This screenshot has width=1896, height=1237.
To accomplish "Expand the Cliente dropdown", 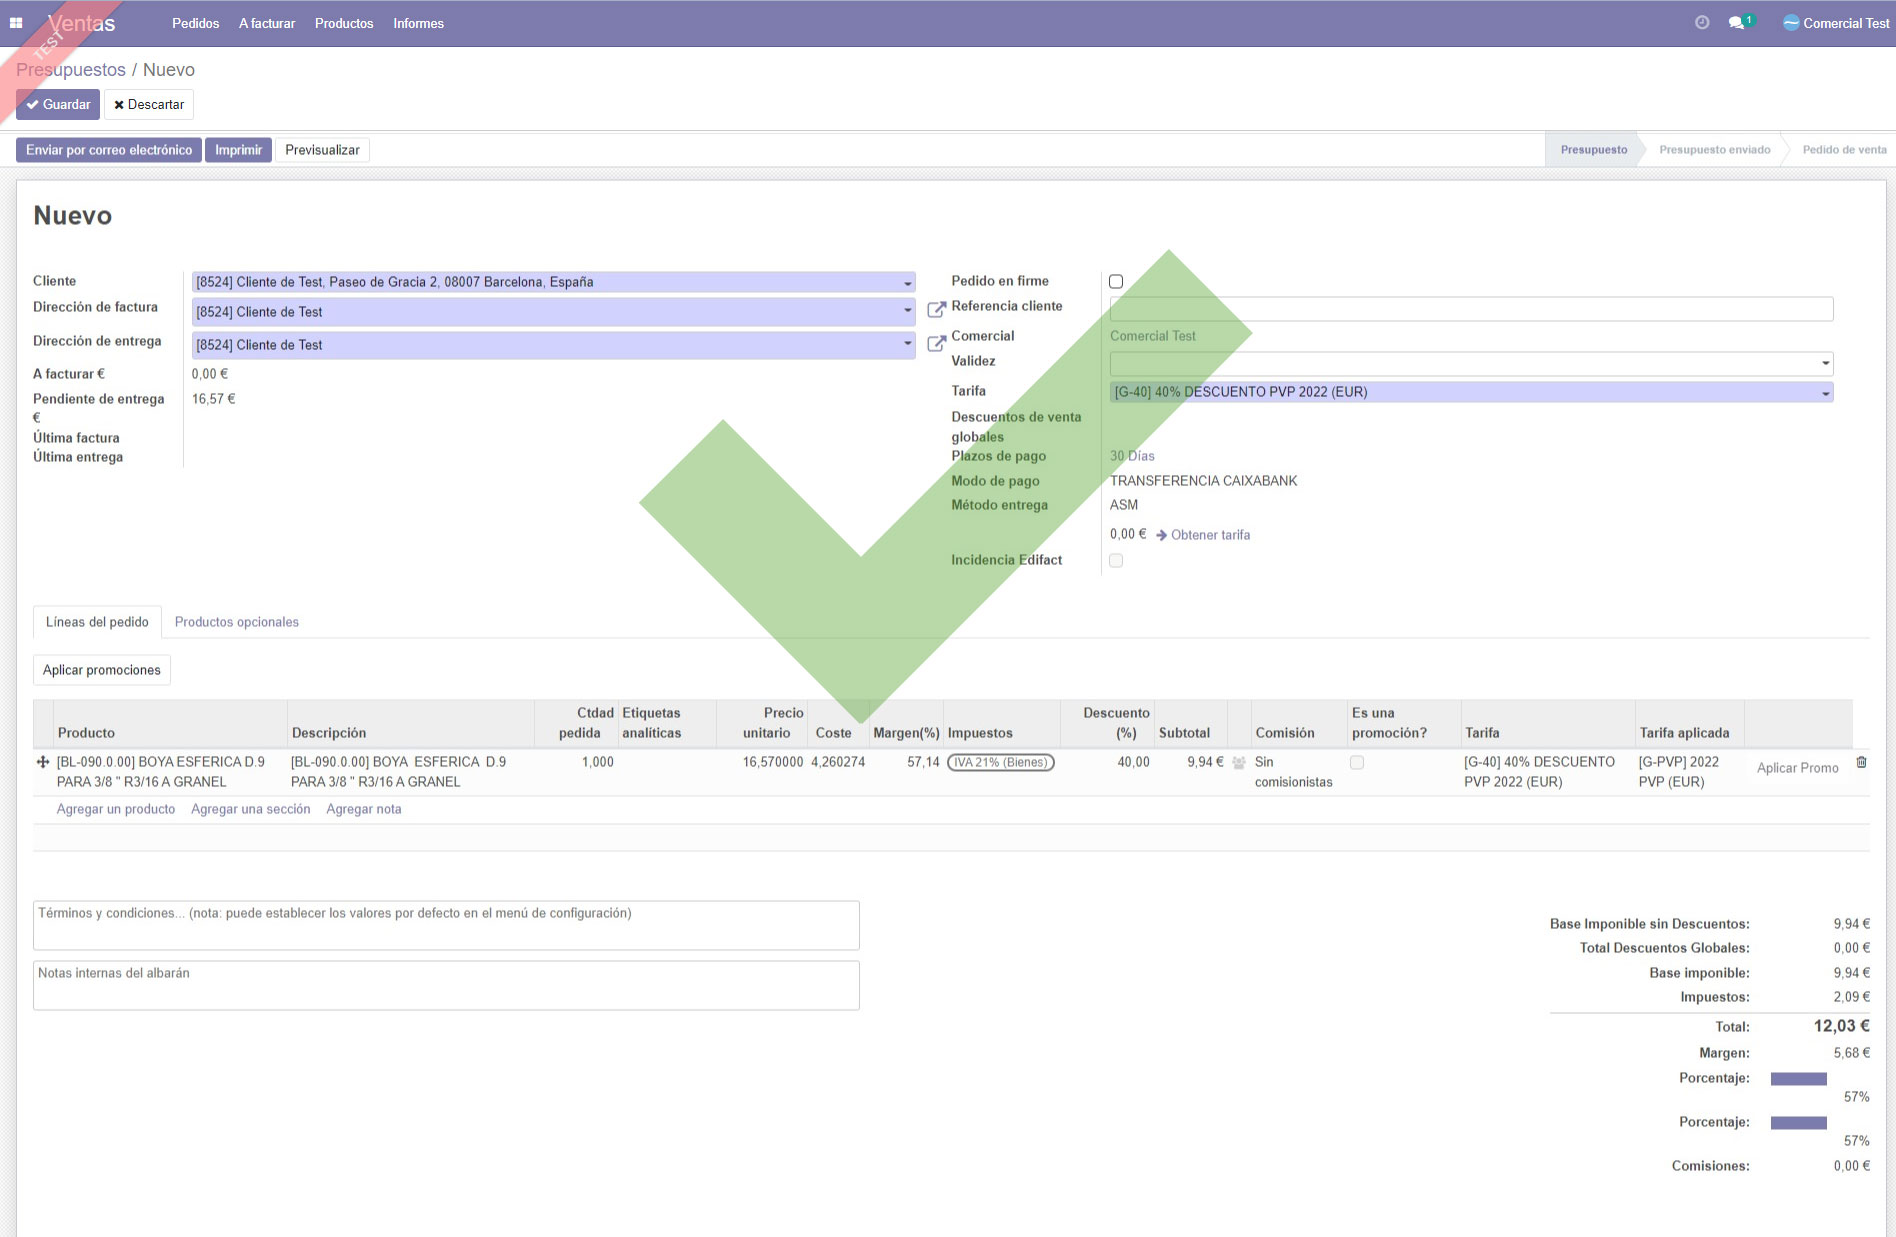I will (x=907, y=283).
